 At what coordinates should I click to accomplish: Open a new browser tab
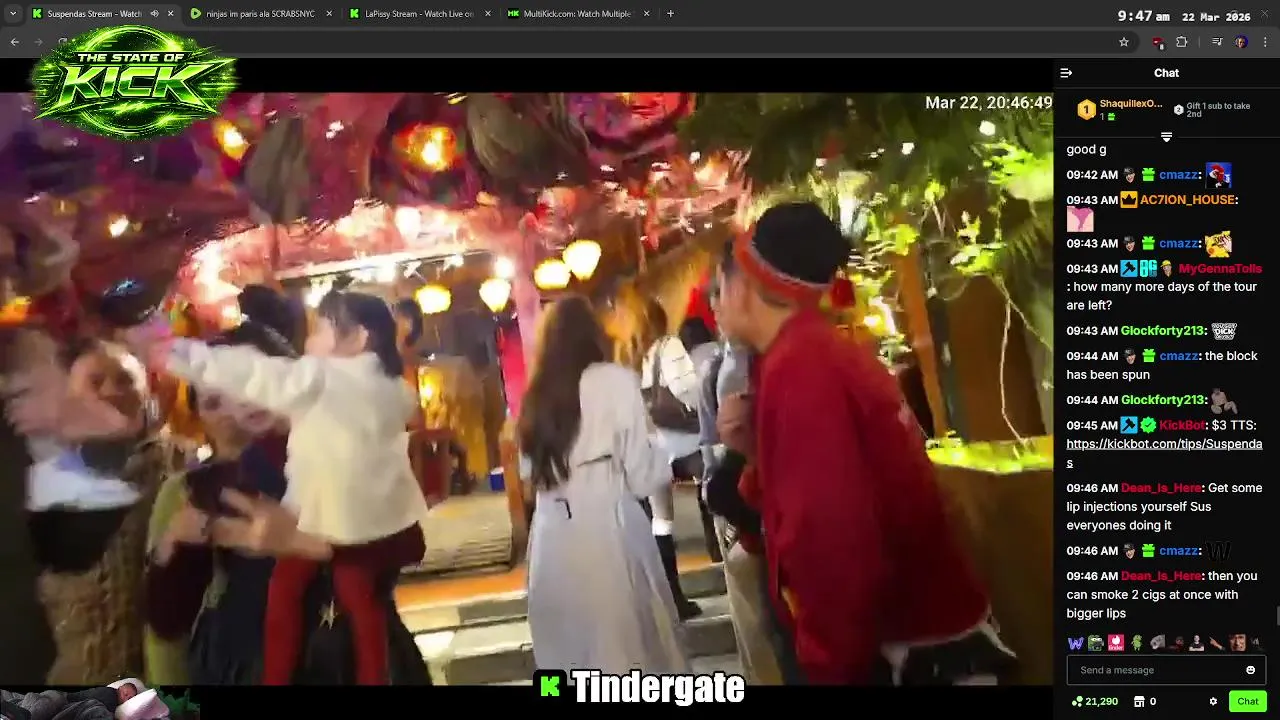(x=670, y=14)
